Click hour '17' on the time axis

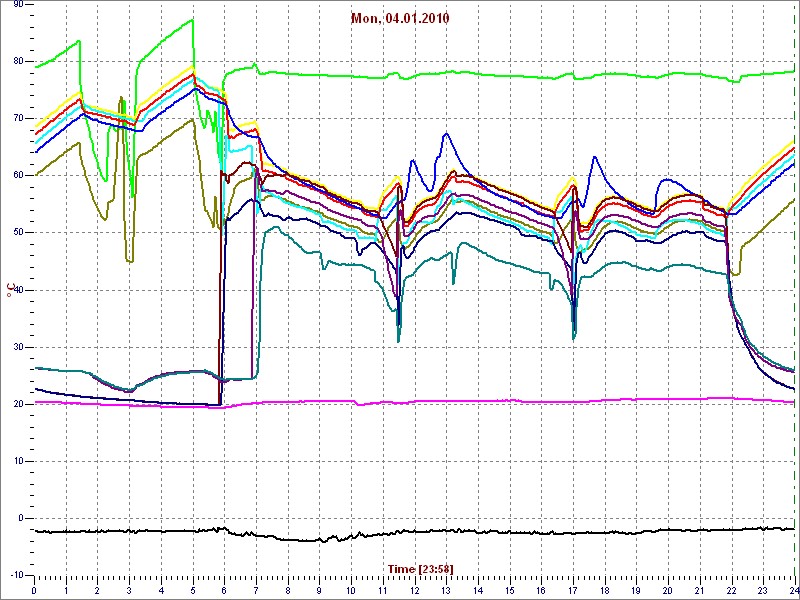click(x=573, y=589)
